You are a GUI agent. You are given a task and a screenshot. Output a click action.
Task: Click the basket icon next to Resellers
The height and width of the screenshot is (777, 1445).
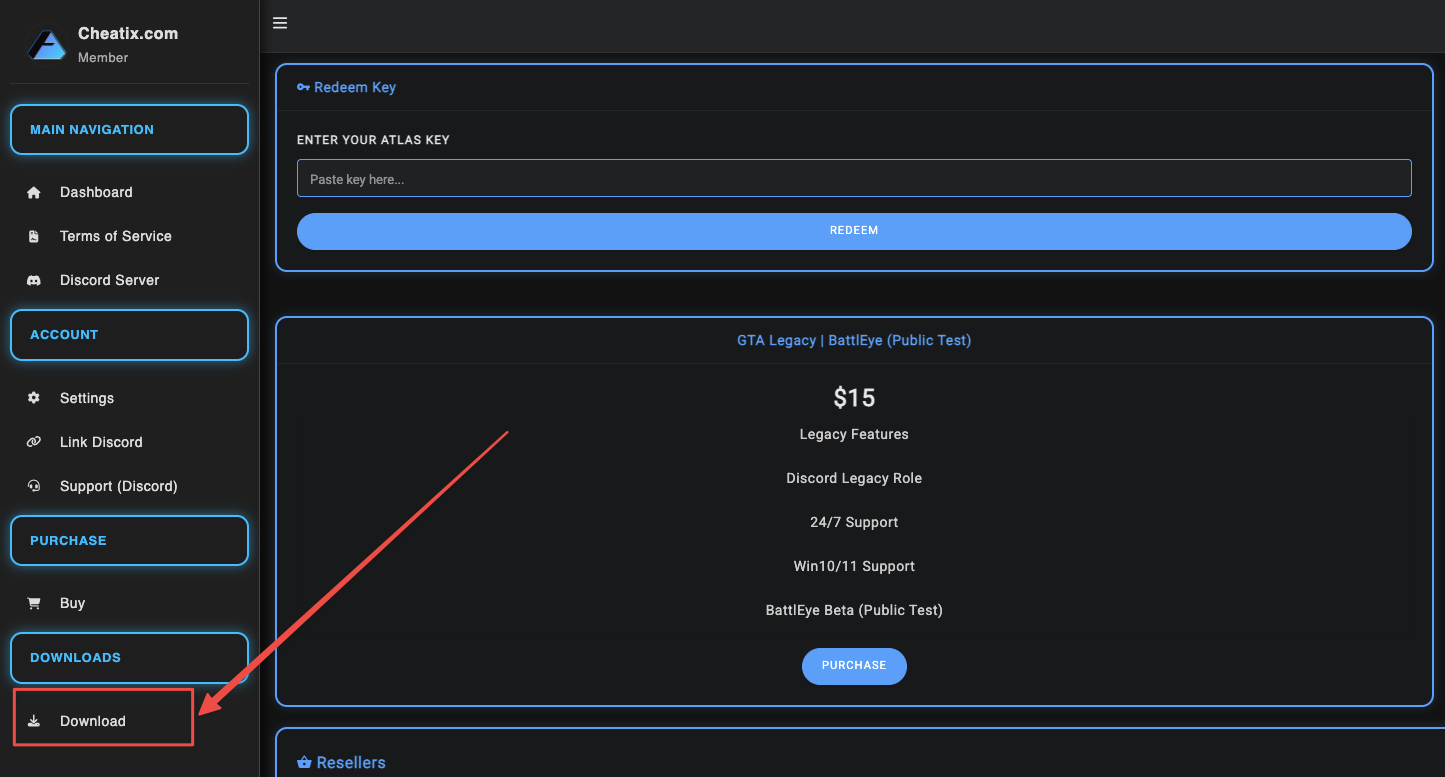pos(304,763)
